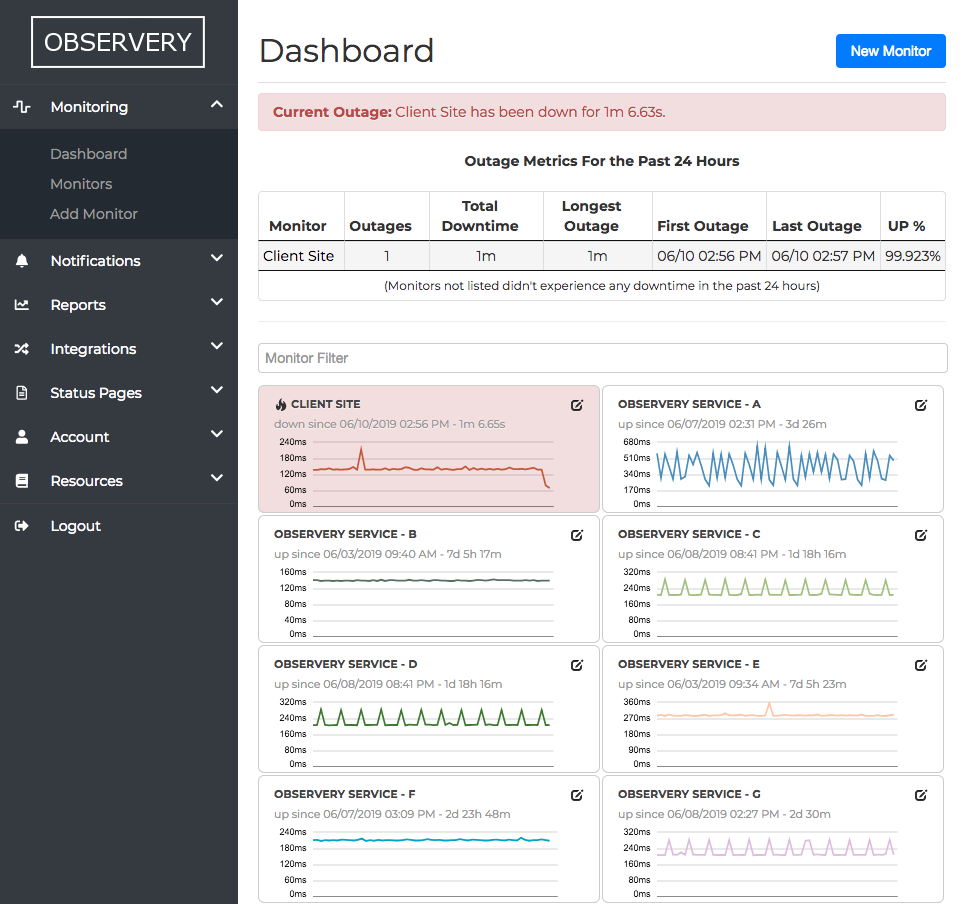
Task: Click the Total Downtime column header
Action: [x=480, y=216]
